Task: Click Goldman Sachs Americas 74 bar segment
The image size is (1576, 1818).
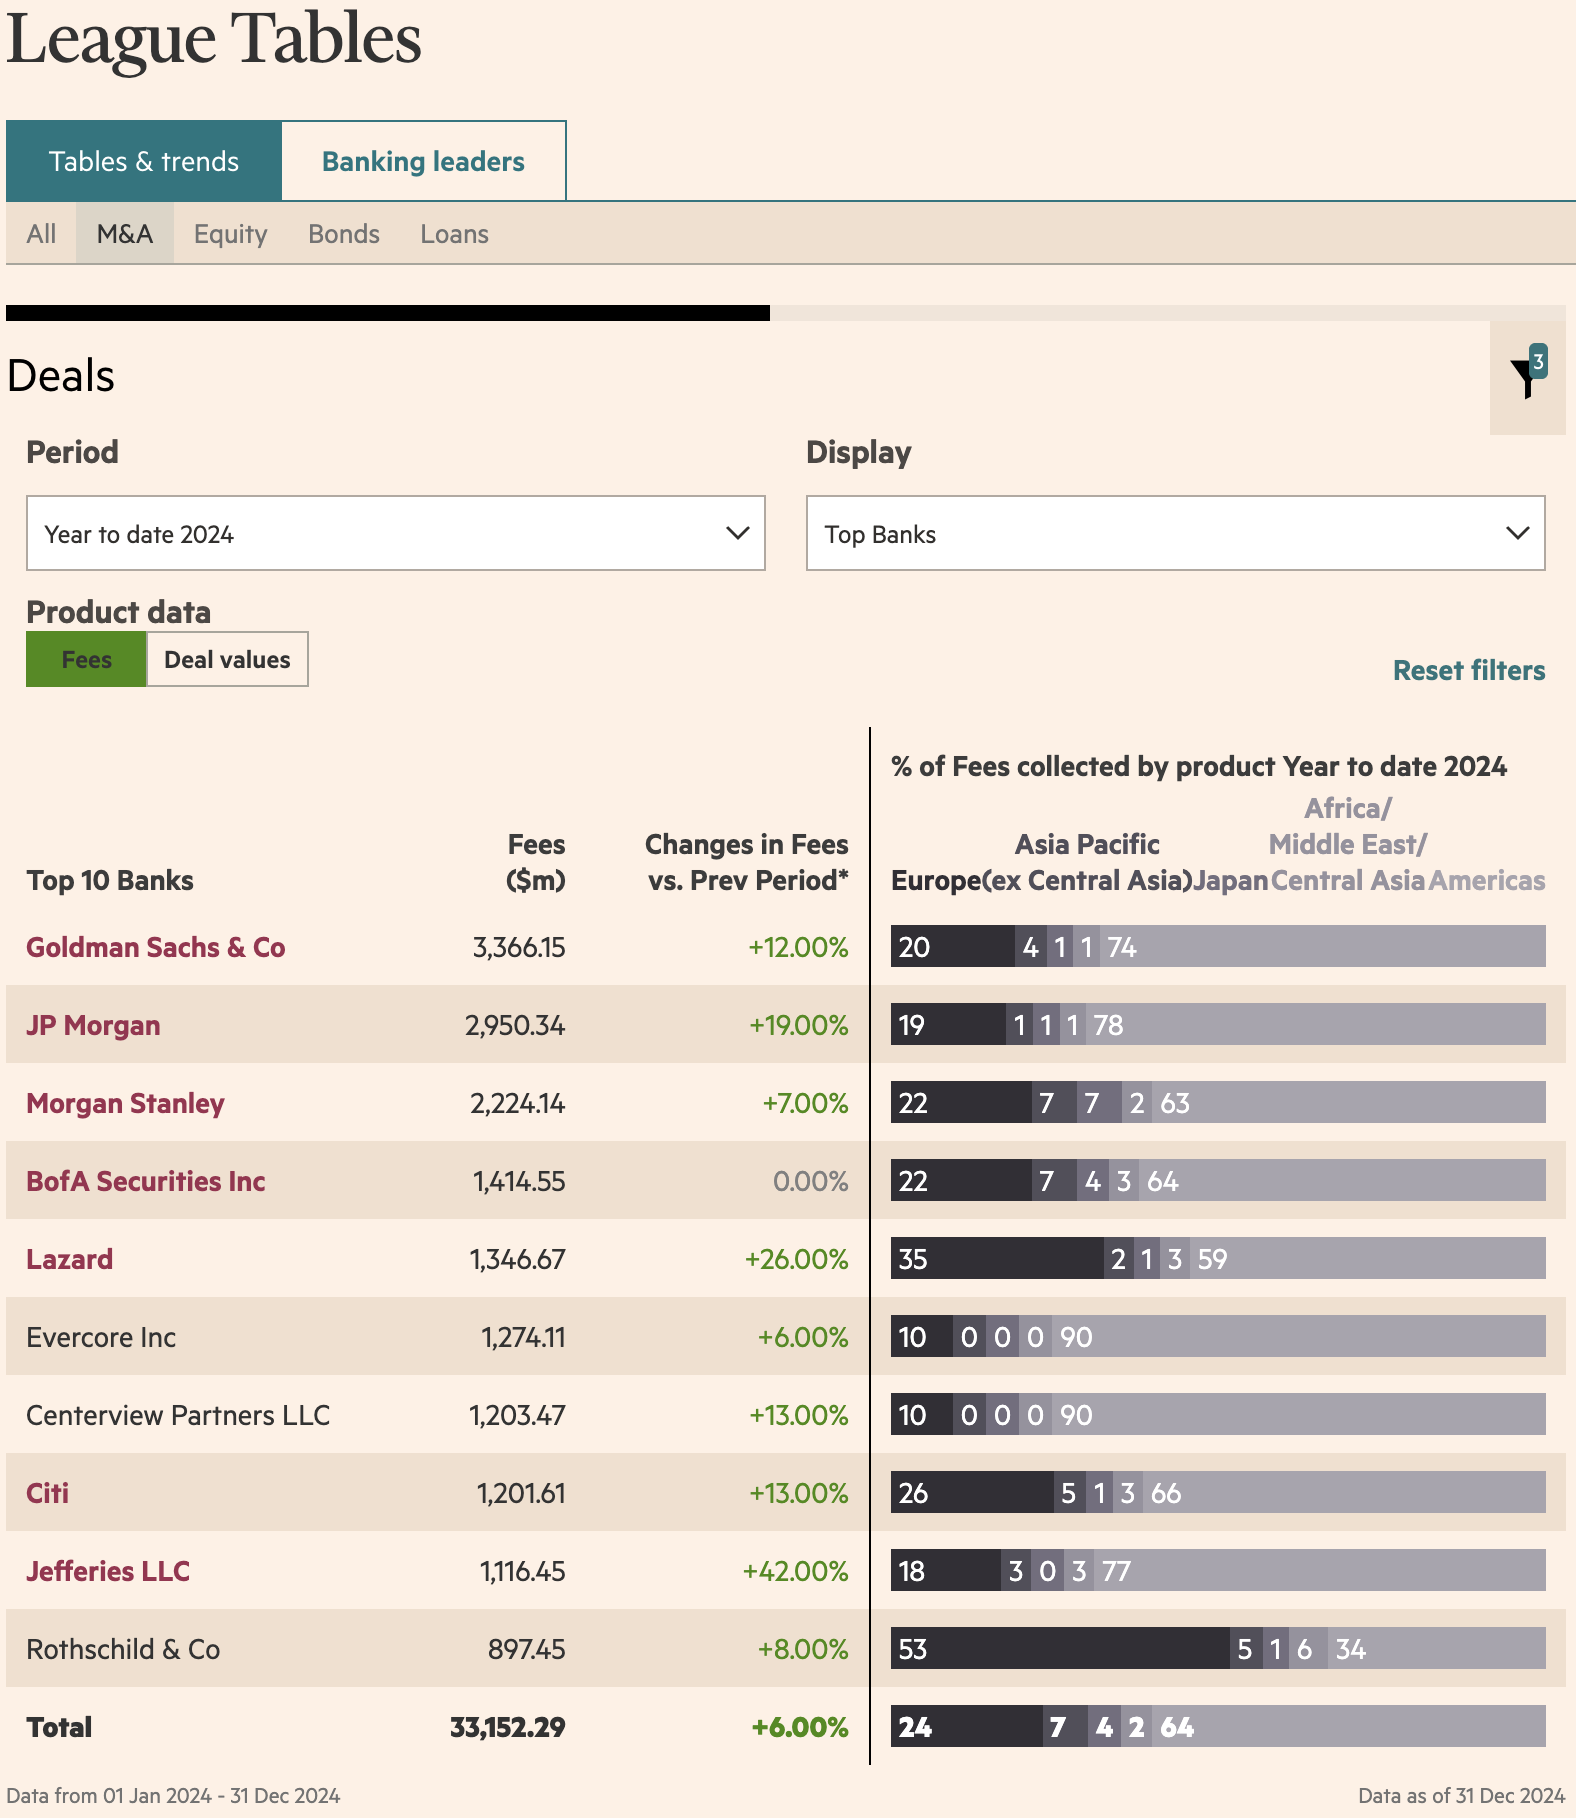Action: pyautogui.click(x=1323, y=947)
